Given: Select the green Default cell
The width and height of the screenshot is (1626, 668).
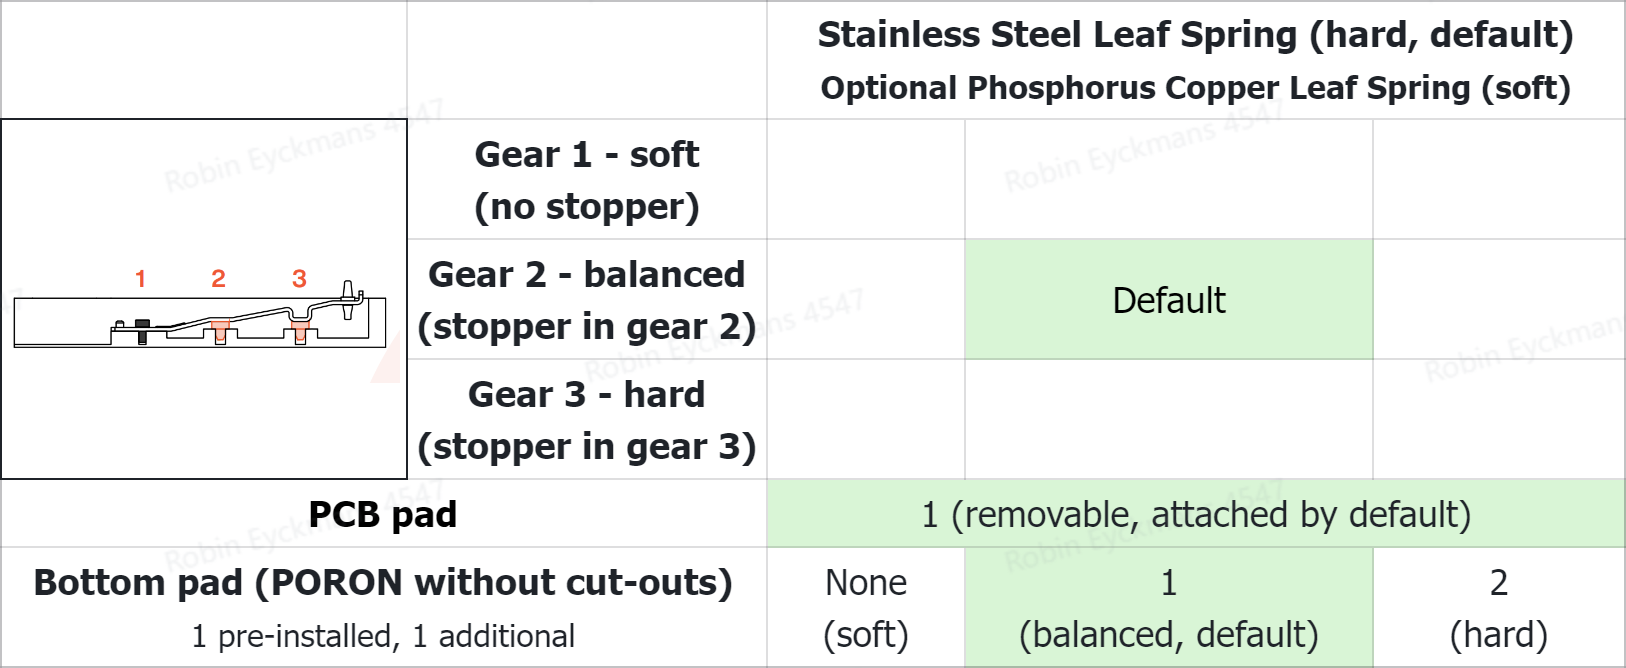Looking at the screenshot, I should pyautogui.click(x=1168, y=300).
